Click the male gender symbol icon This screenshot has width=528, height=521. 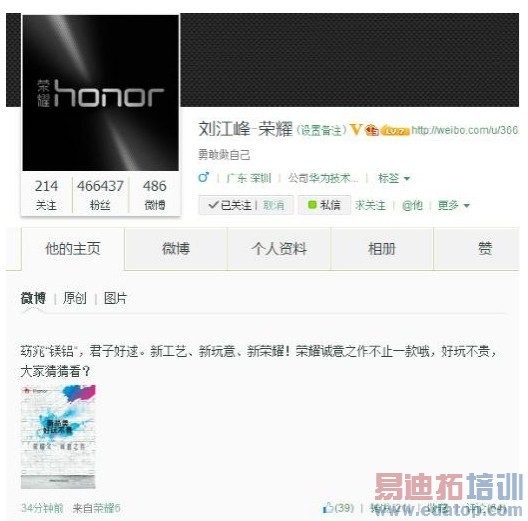tap(204, 177)
